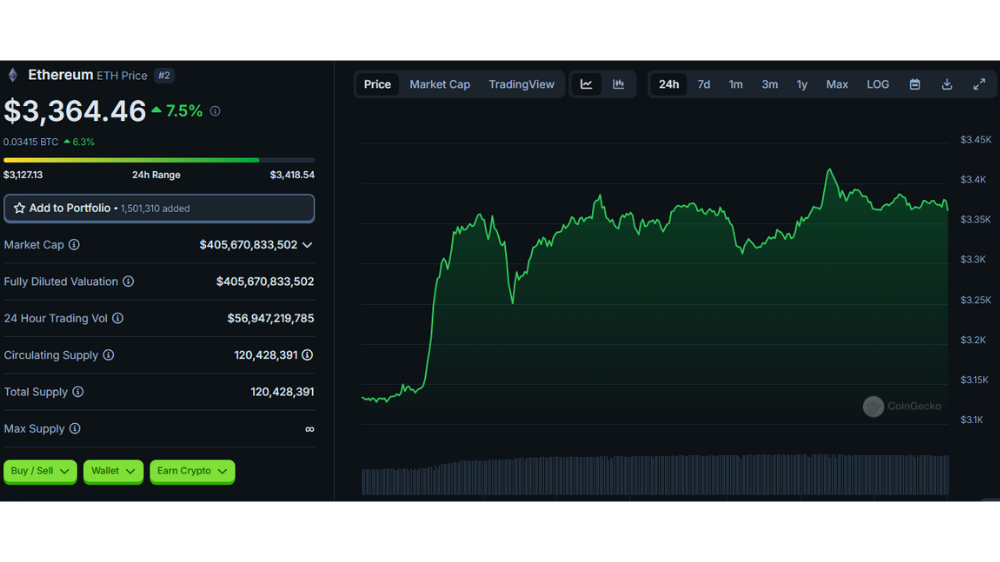This screenshot has height=562, width=1000.
Task: Open the price change info icon next to 7.5%
Action: point(216,111)
